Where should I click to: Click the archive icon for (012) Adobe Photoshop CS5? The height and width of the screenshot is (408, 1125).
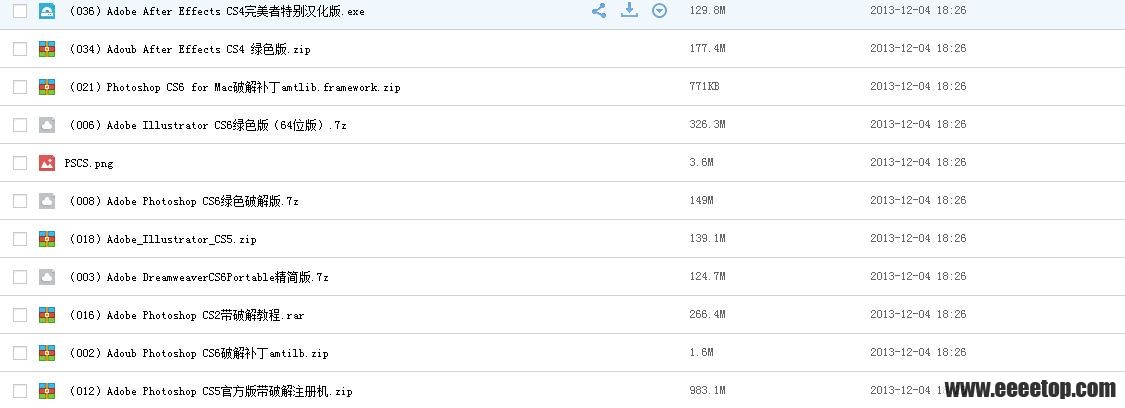click(47, 391)
